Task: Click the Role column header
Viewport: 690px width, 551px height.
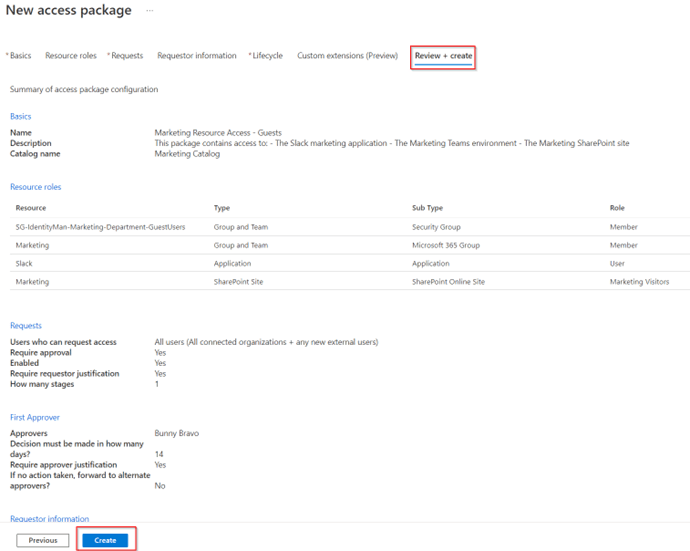Action: (617, 208)
